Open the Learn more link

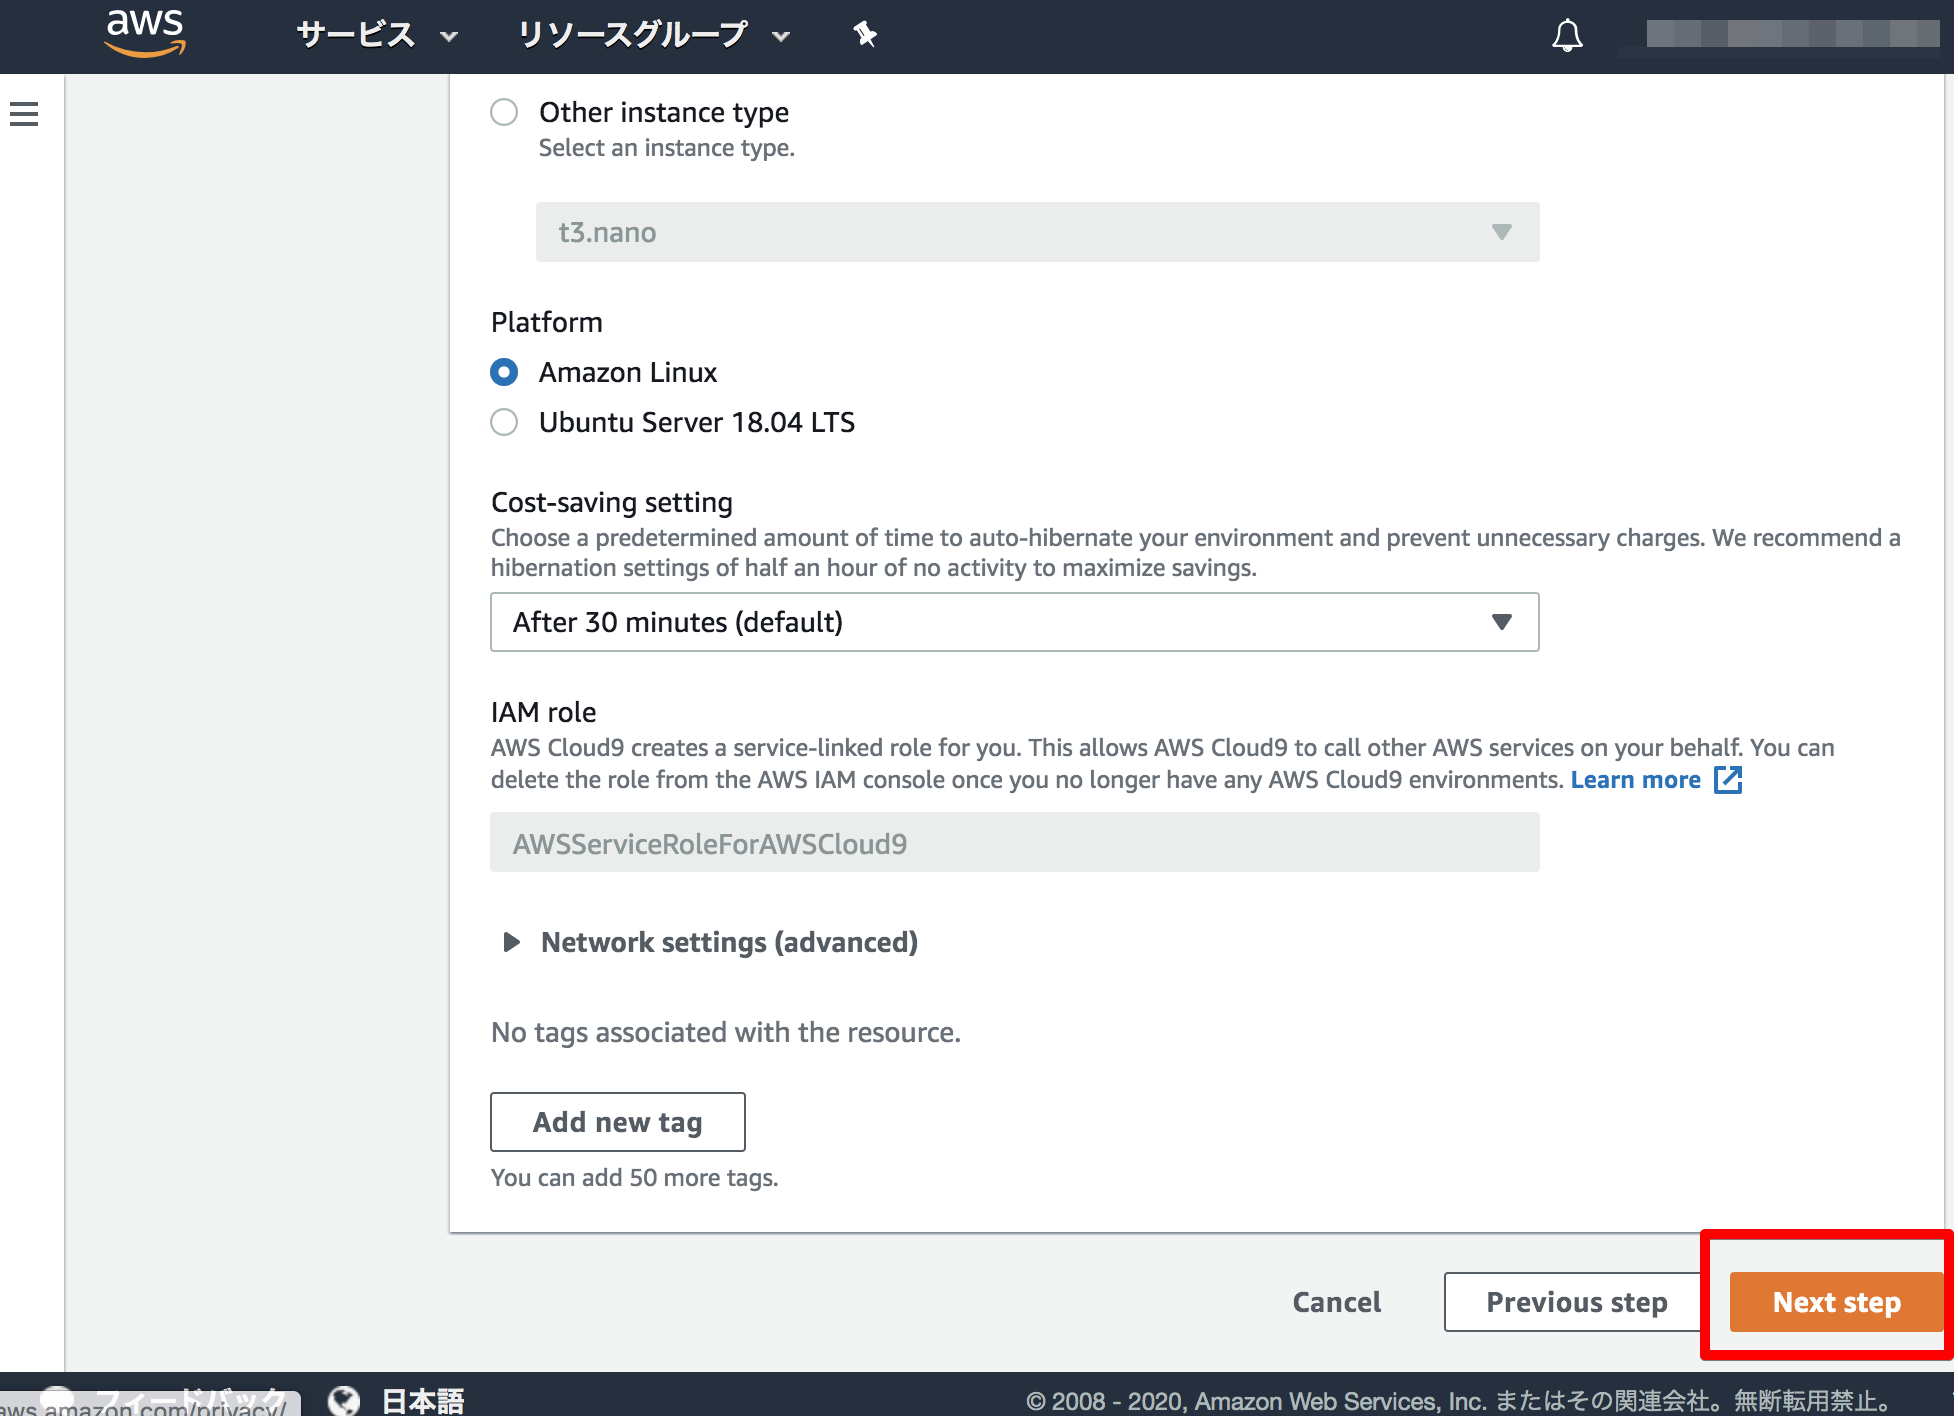click(x=1635, y=780)
